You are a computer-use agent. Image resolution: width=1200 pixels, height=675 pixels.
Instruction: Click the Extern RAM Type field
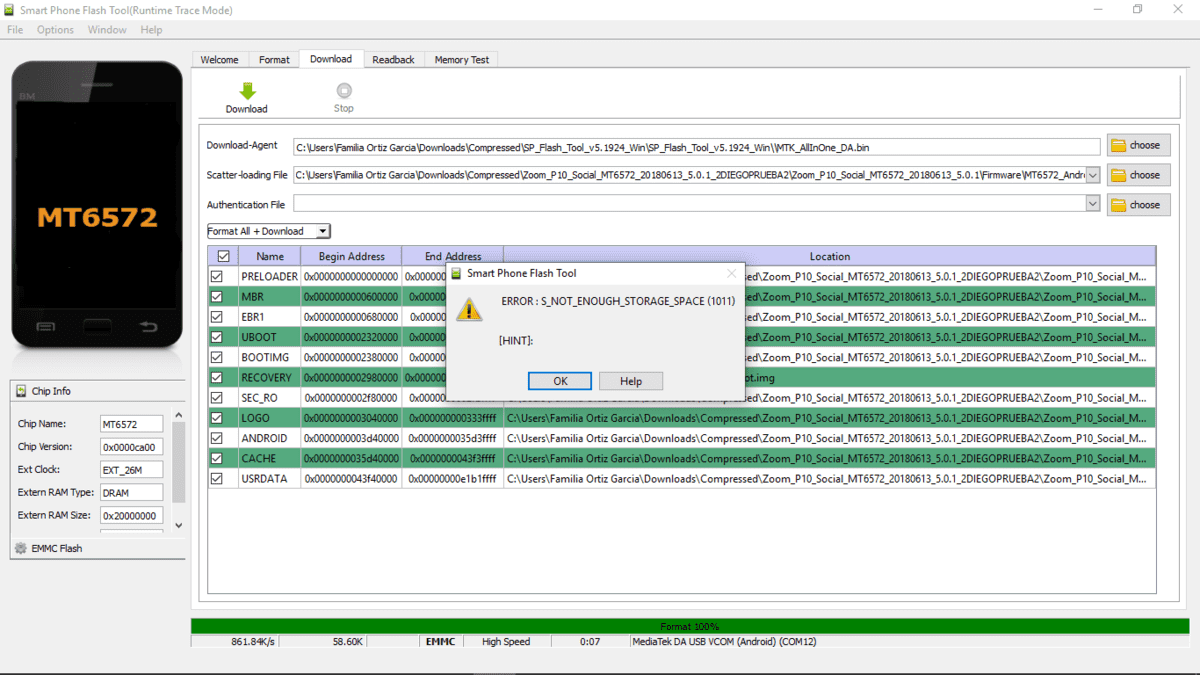tap(131, 493)
